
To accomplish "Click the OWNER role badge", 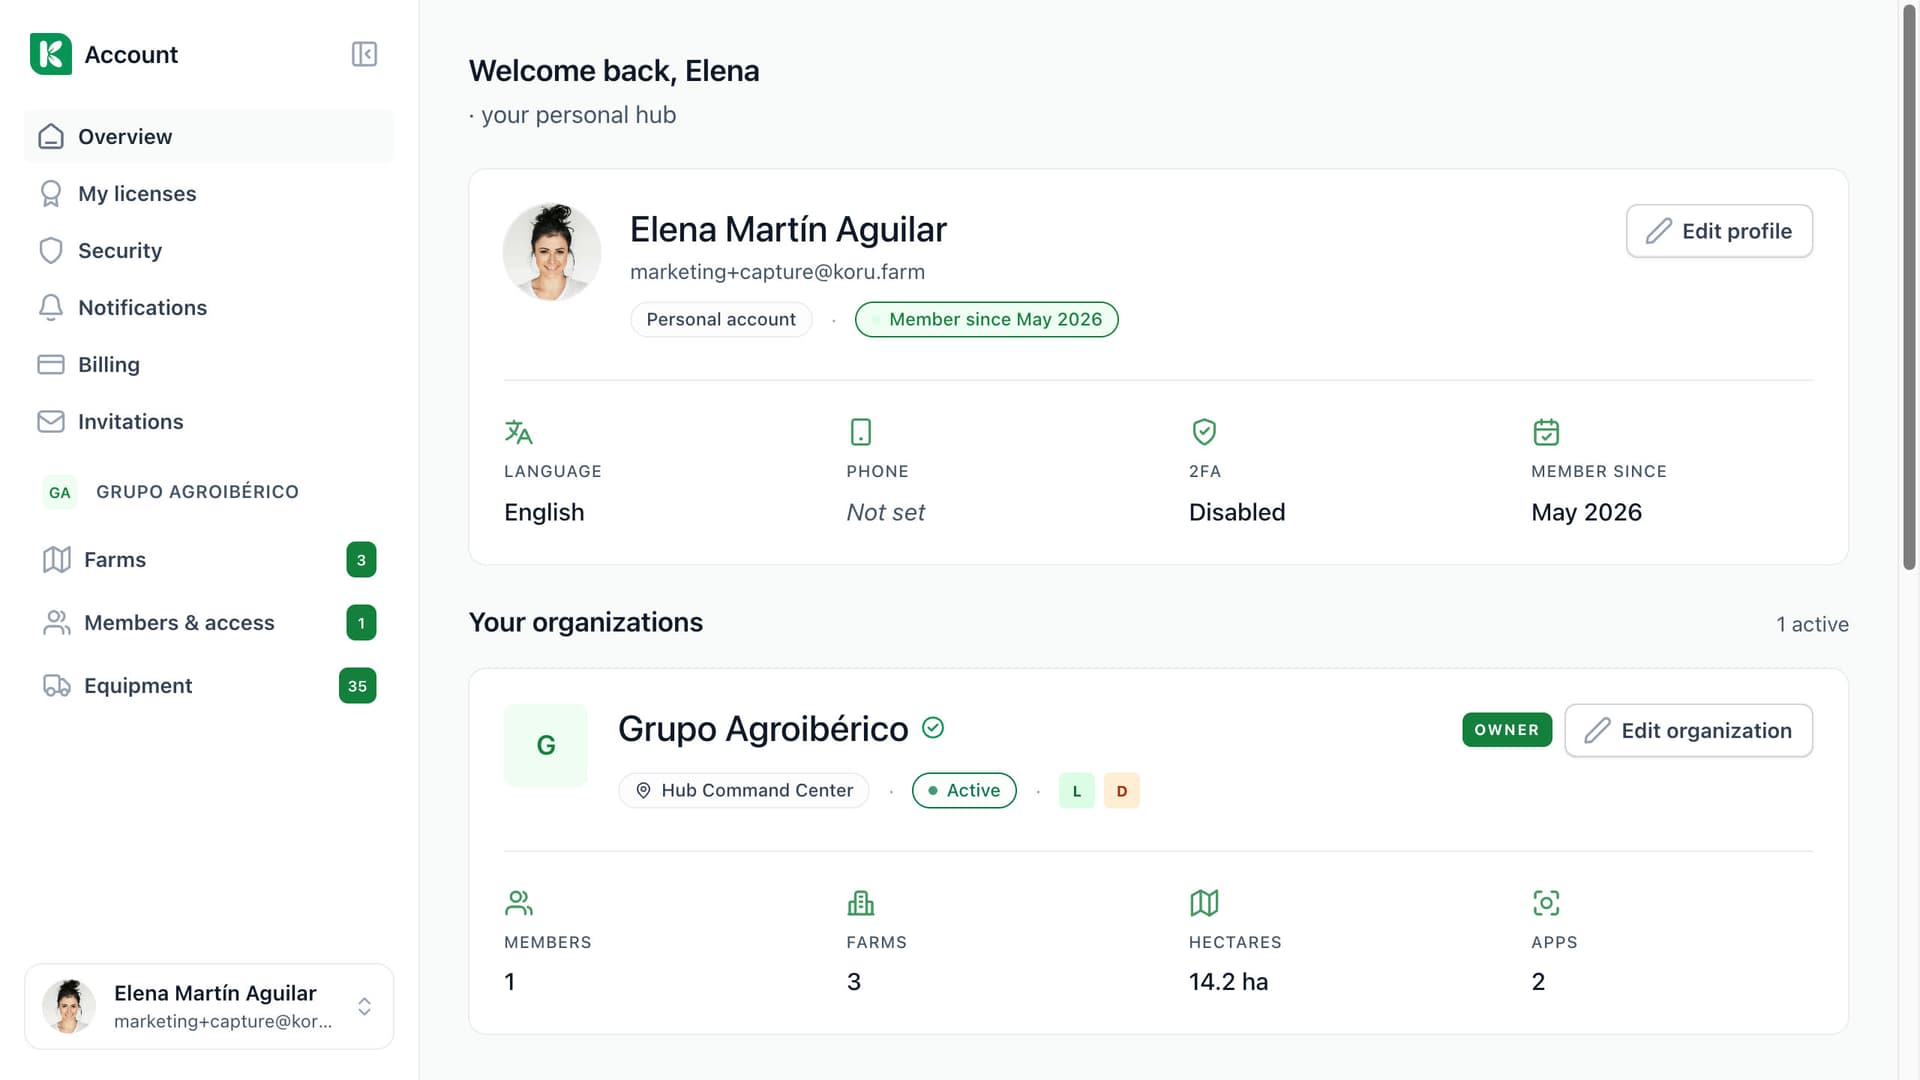I will (x=1507, y=730).
